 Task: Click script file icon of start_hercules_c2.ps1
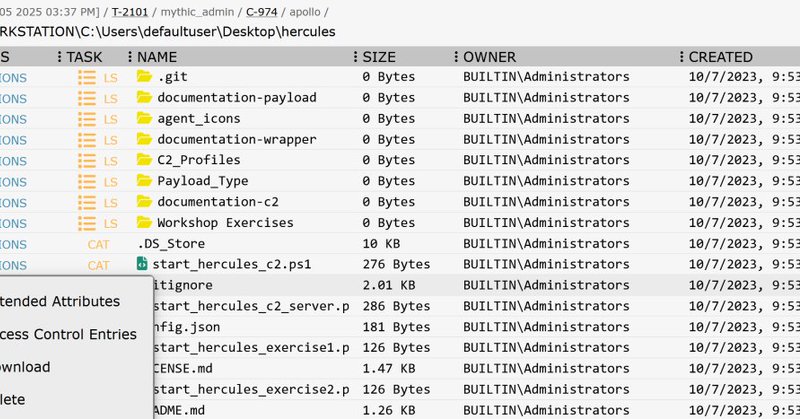(x=142, y=264)
